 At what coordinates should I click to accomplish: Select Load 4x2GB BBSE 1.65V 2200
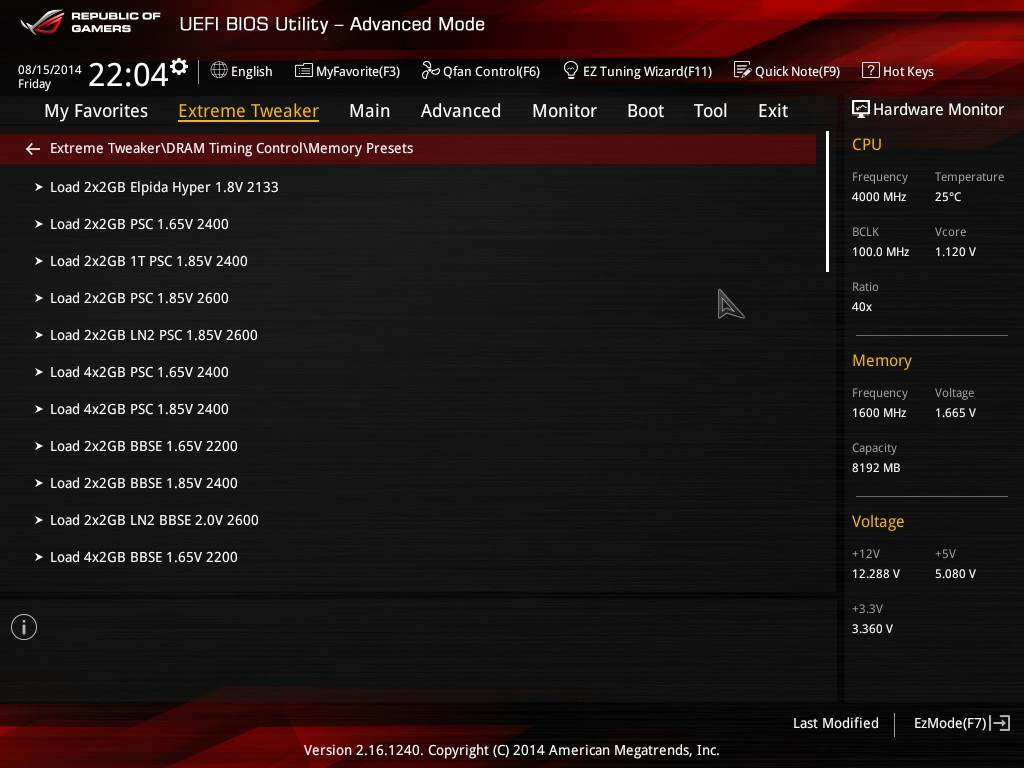click(144, 557)
